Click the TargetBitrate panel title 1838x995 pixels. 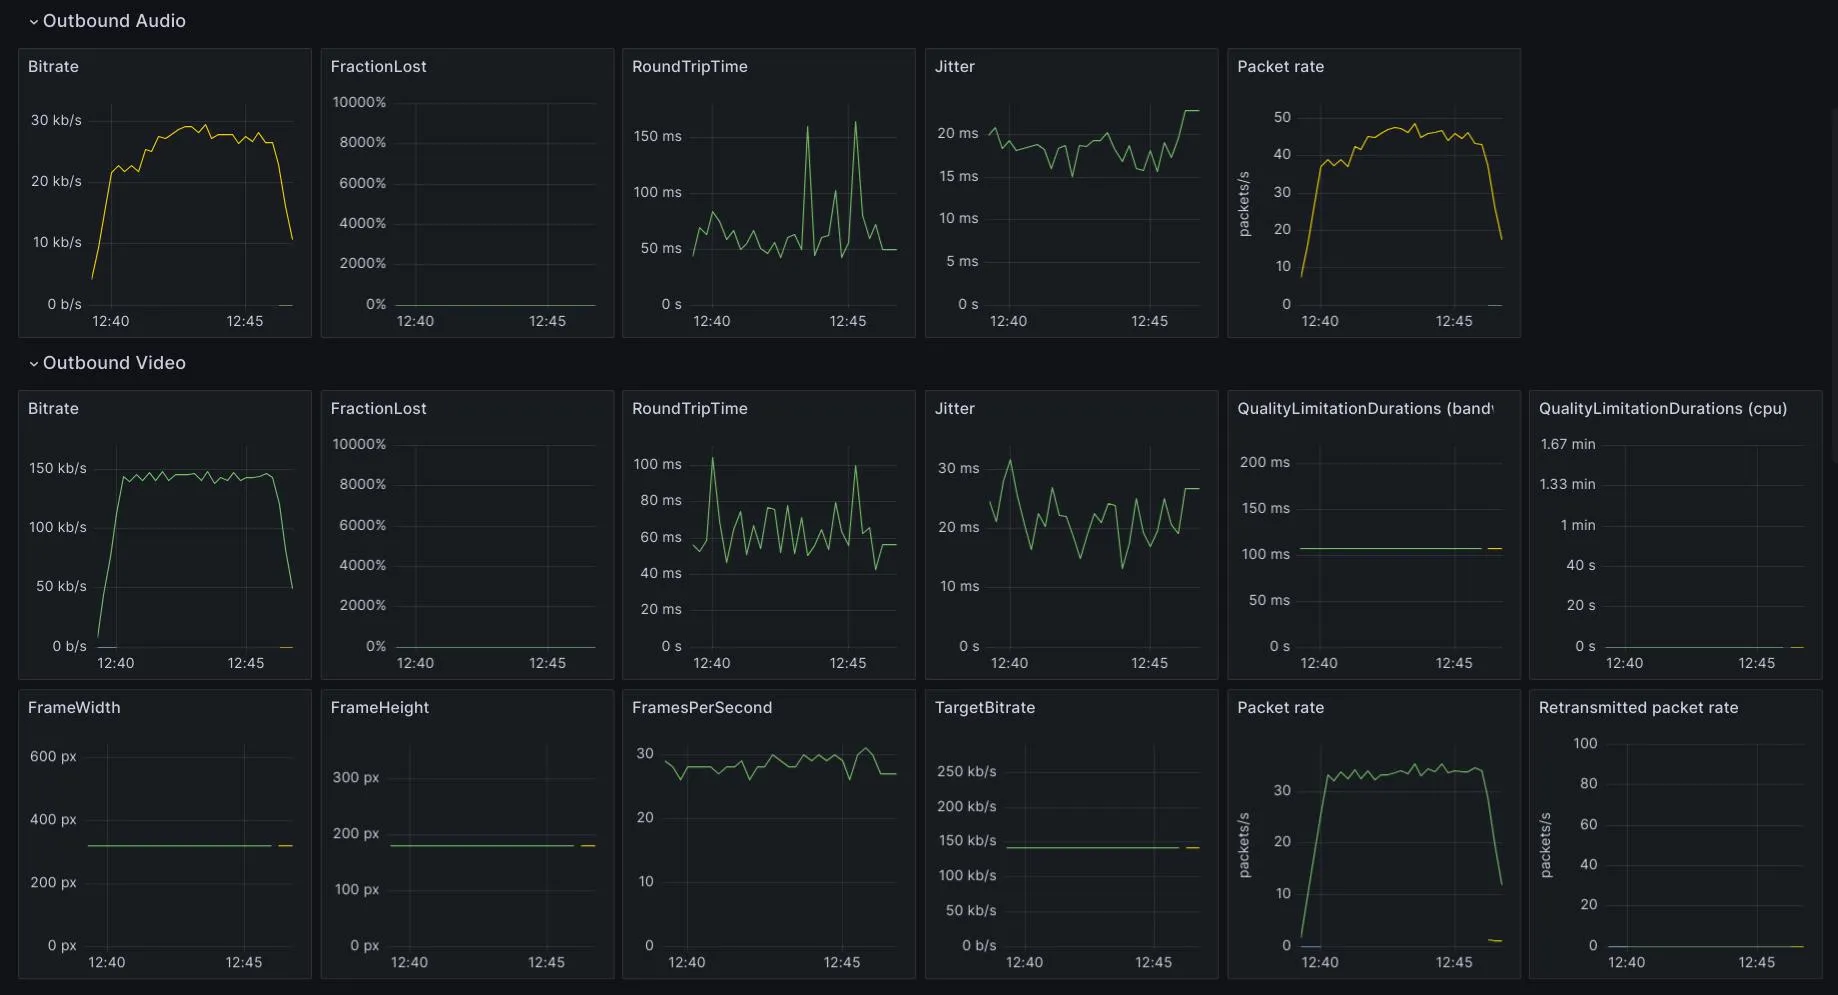(x=984, y=708)
